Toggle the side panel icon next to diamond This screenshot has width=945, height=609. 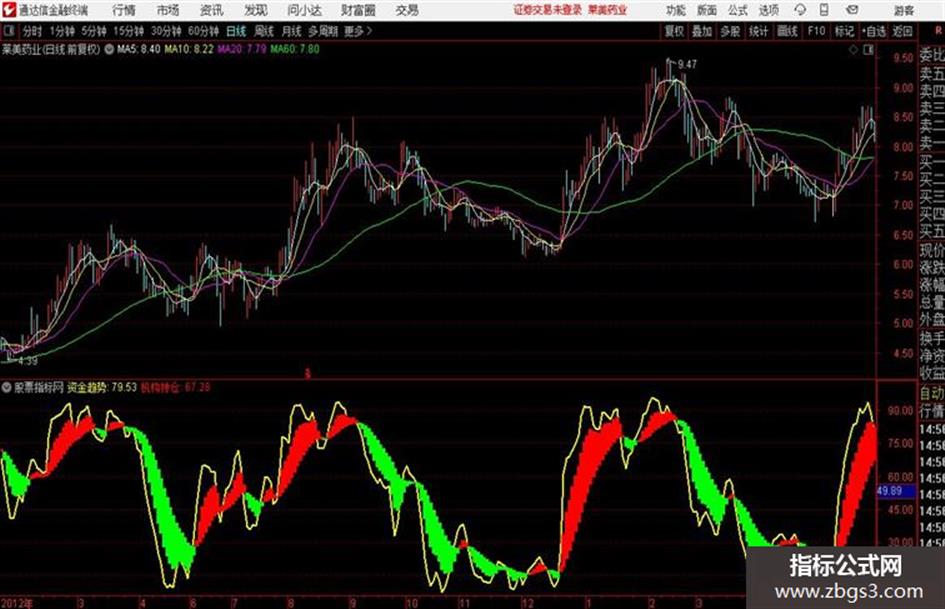[x=868, y=50]
